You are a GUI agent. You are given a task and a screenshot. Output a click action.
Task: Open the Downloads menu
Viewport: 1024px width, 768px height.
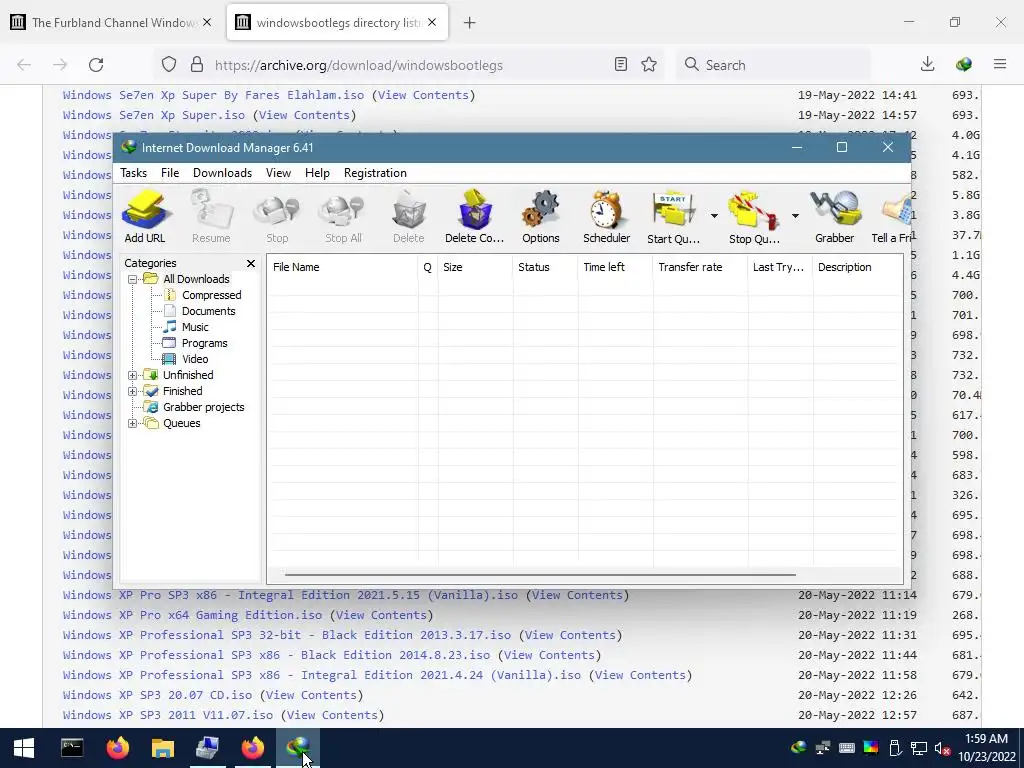click(222, 173)
